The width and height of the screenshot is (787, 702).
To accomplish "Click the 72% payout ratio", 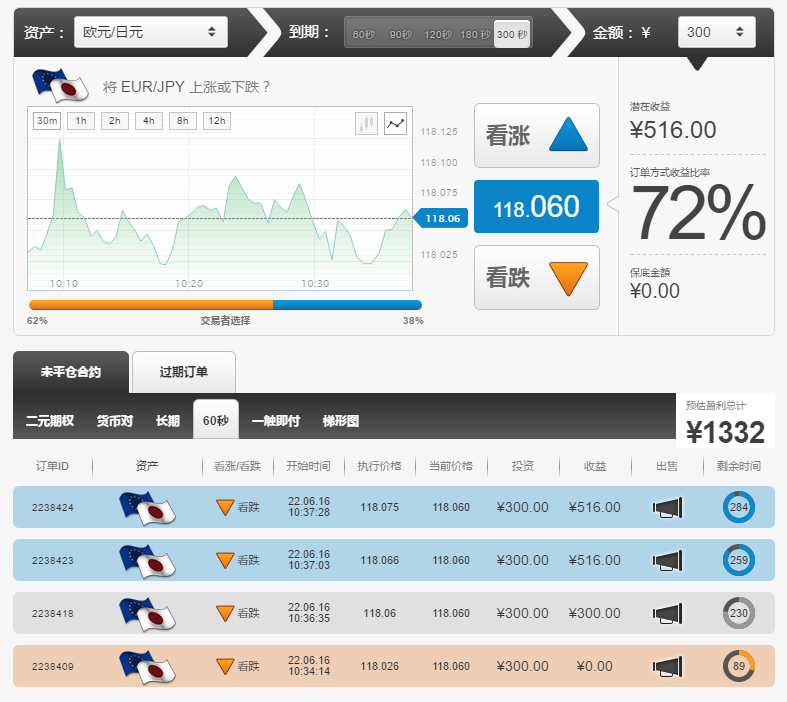I will pyautogui.click(x=698, y=213).
